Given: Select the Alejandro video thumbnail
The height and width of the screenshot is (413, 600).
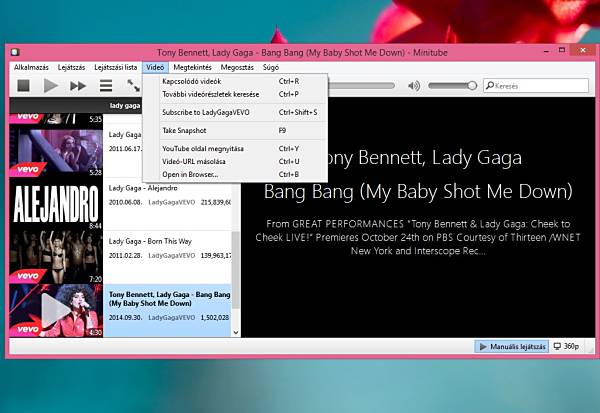Looking at the screenshot, I should [x=56, y=204].
